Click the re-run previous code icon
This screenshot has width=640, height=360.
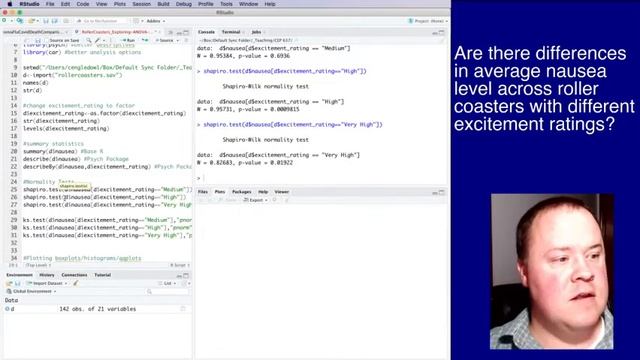tap(144, 40)
